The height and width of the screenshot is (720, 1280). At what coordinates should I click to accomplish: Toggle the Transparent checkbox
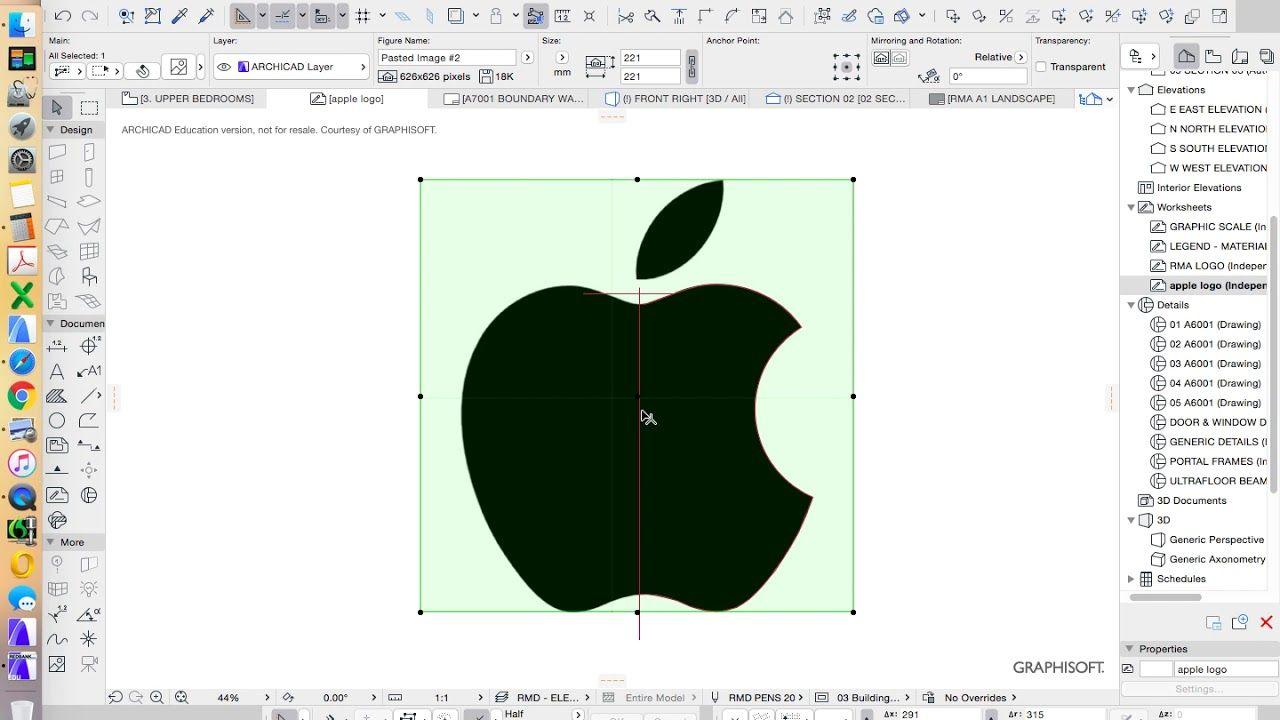coord(1041,67)
